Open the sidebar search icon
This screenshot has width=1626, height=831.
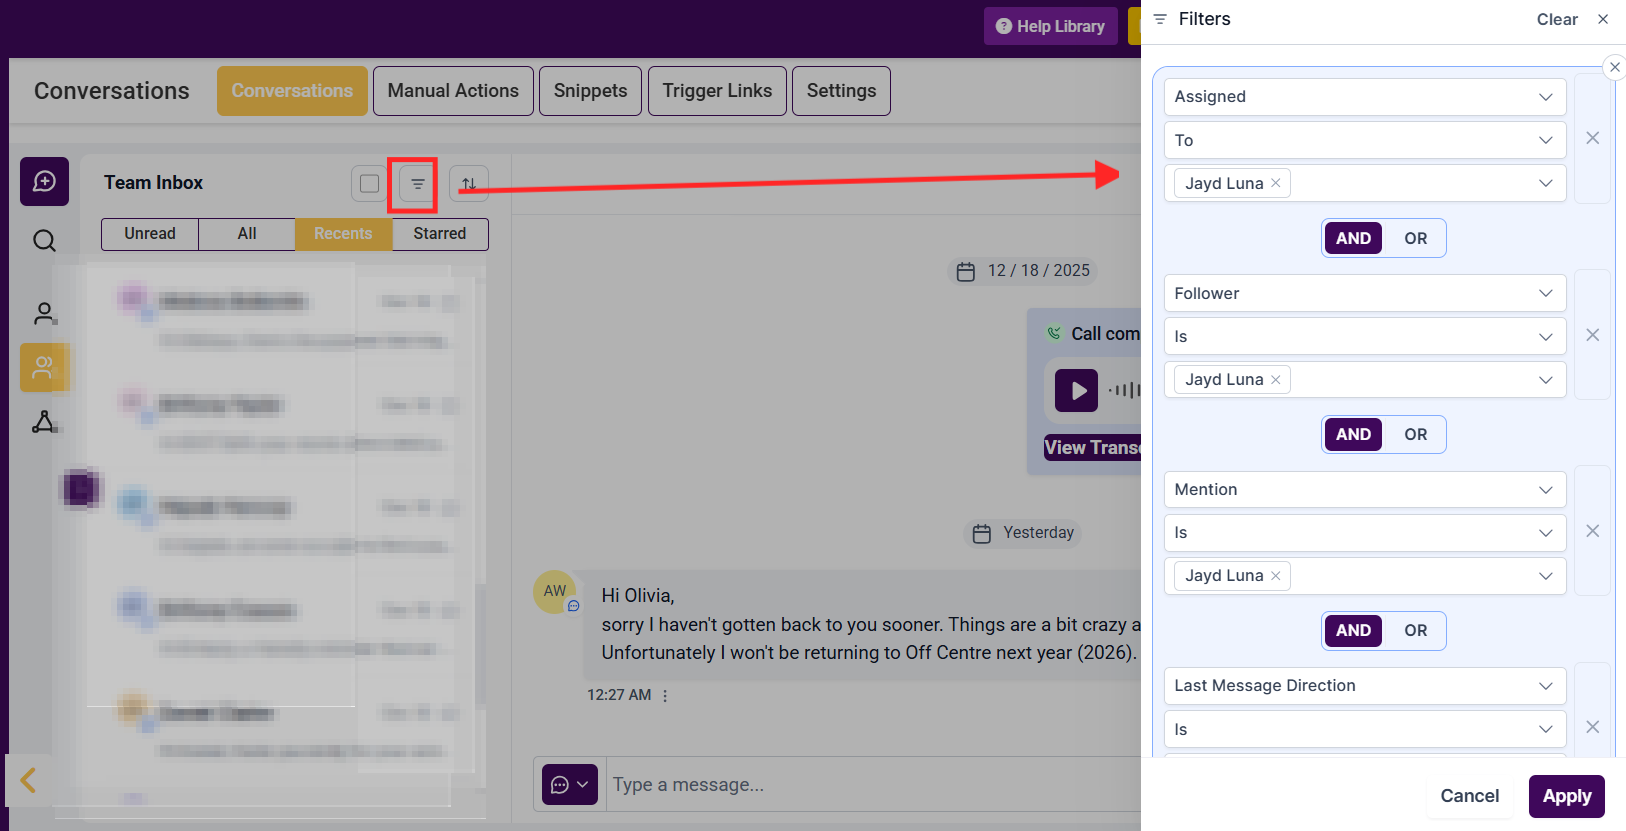tap(44, 241)
